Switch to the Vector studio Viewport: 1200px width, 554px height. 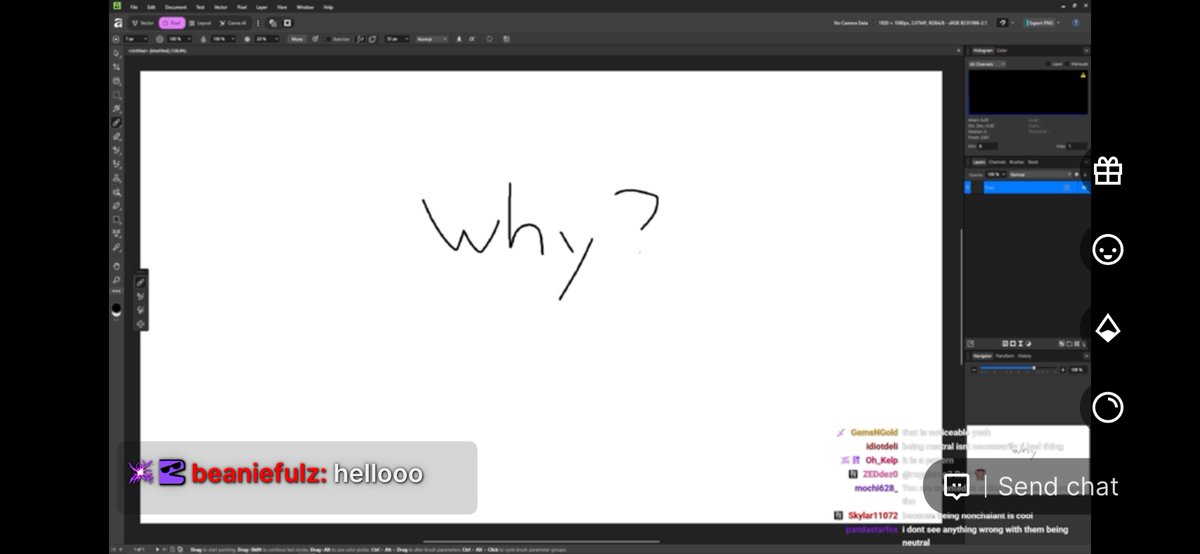point(143,22)
